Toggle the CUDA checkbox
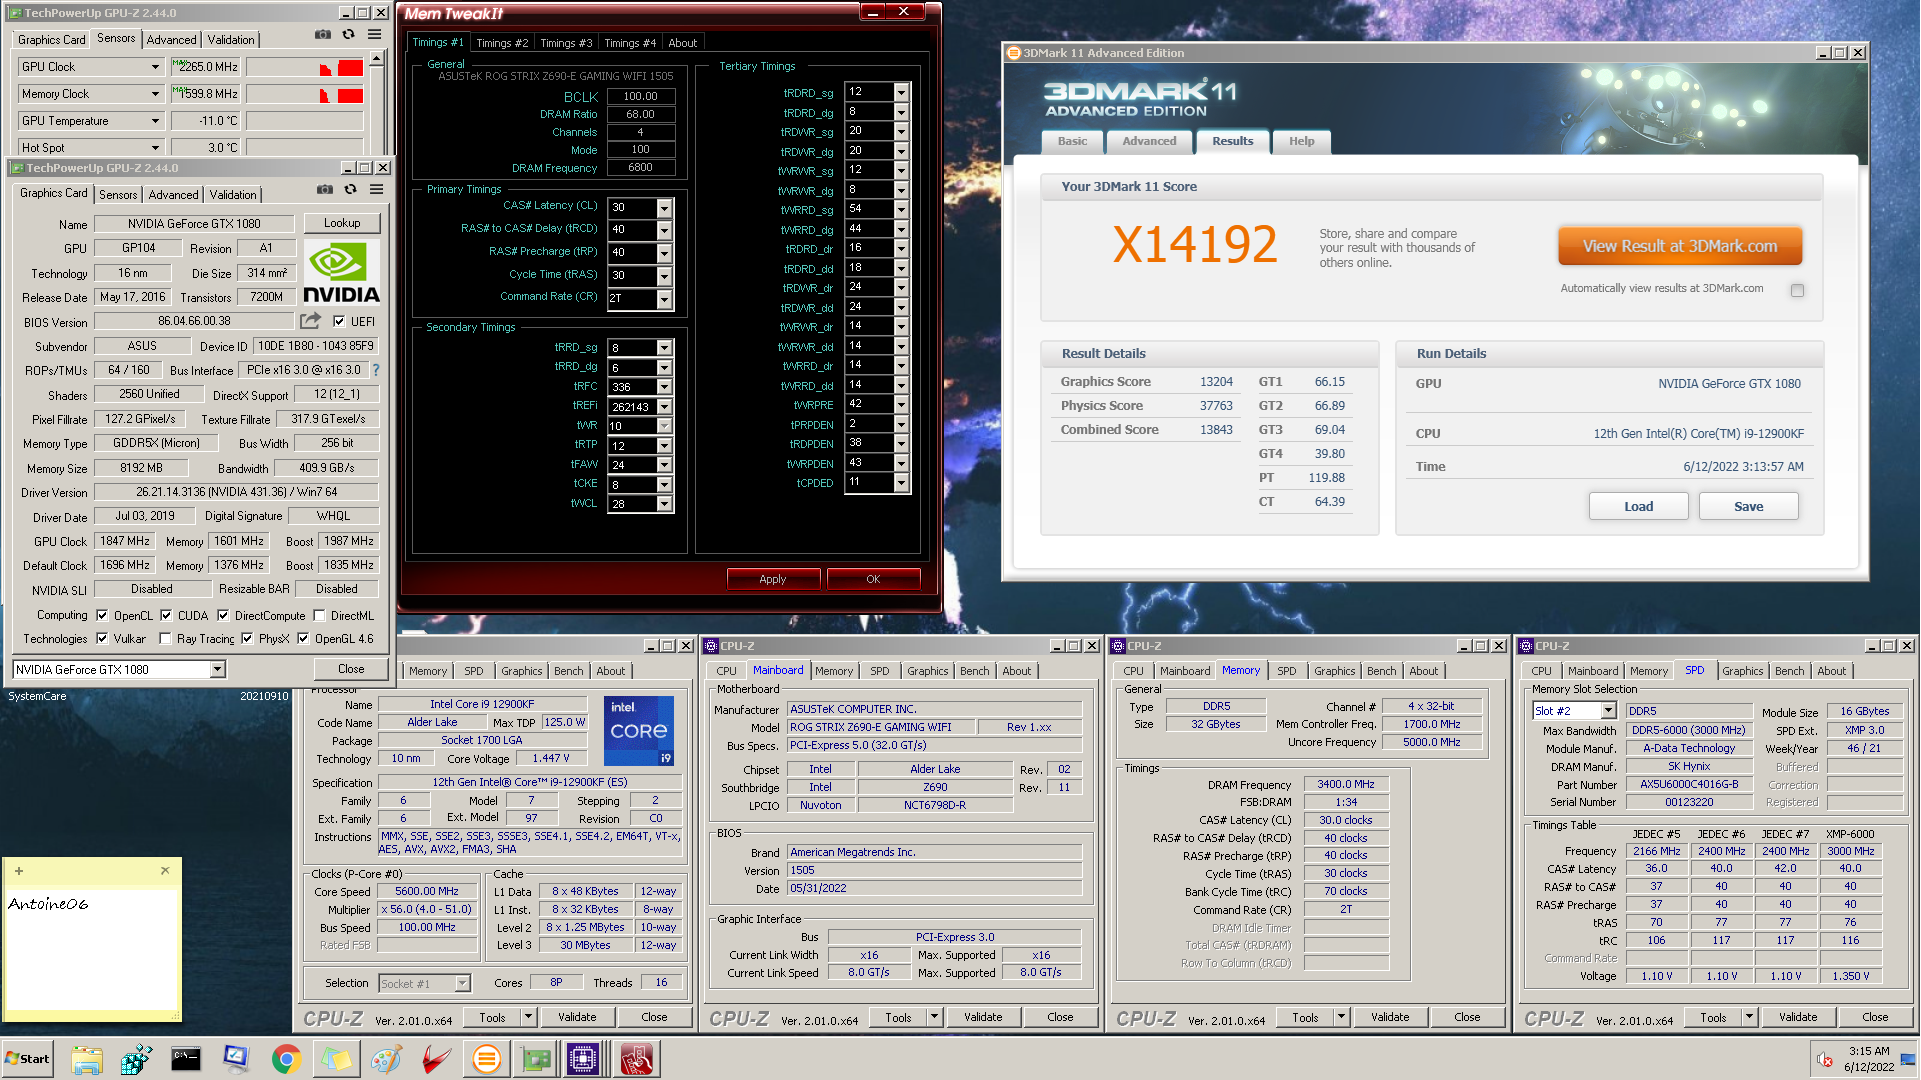The width and height of the screenshot is (1921, 1080). 166,616
